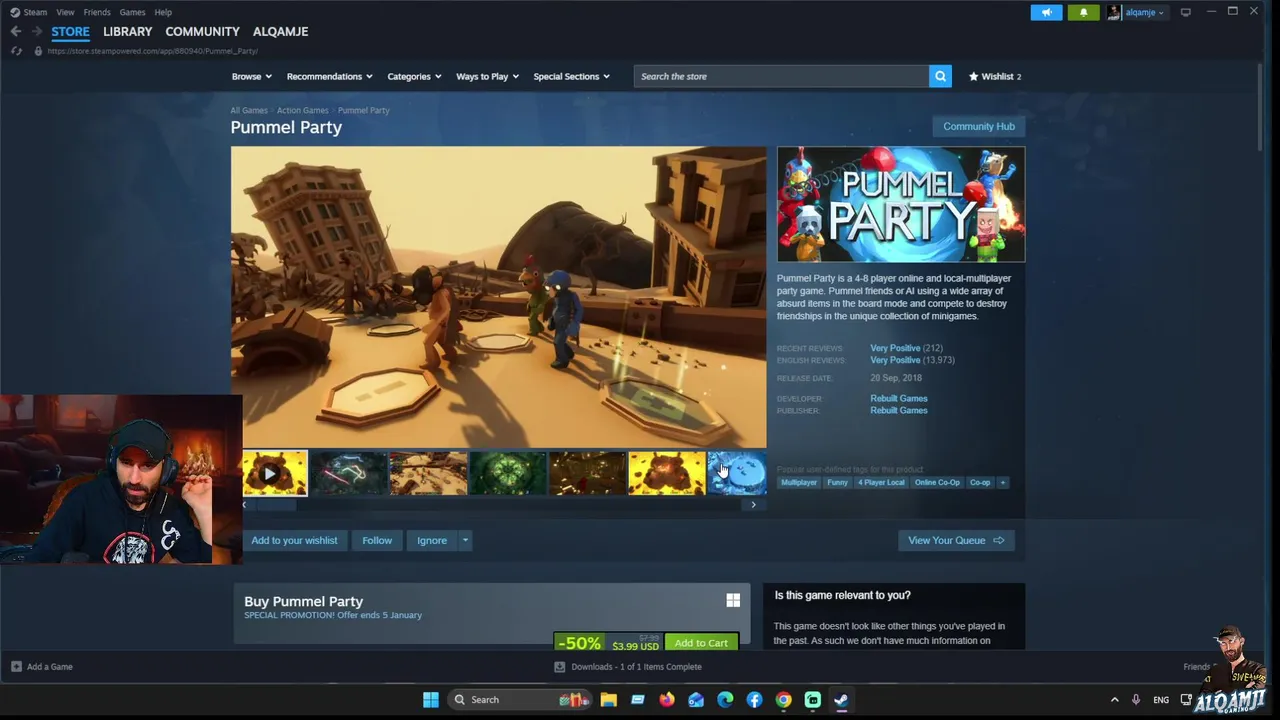Screen dimensions: 1280x720
Task: Open the View menu
Action: (65, 12)
